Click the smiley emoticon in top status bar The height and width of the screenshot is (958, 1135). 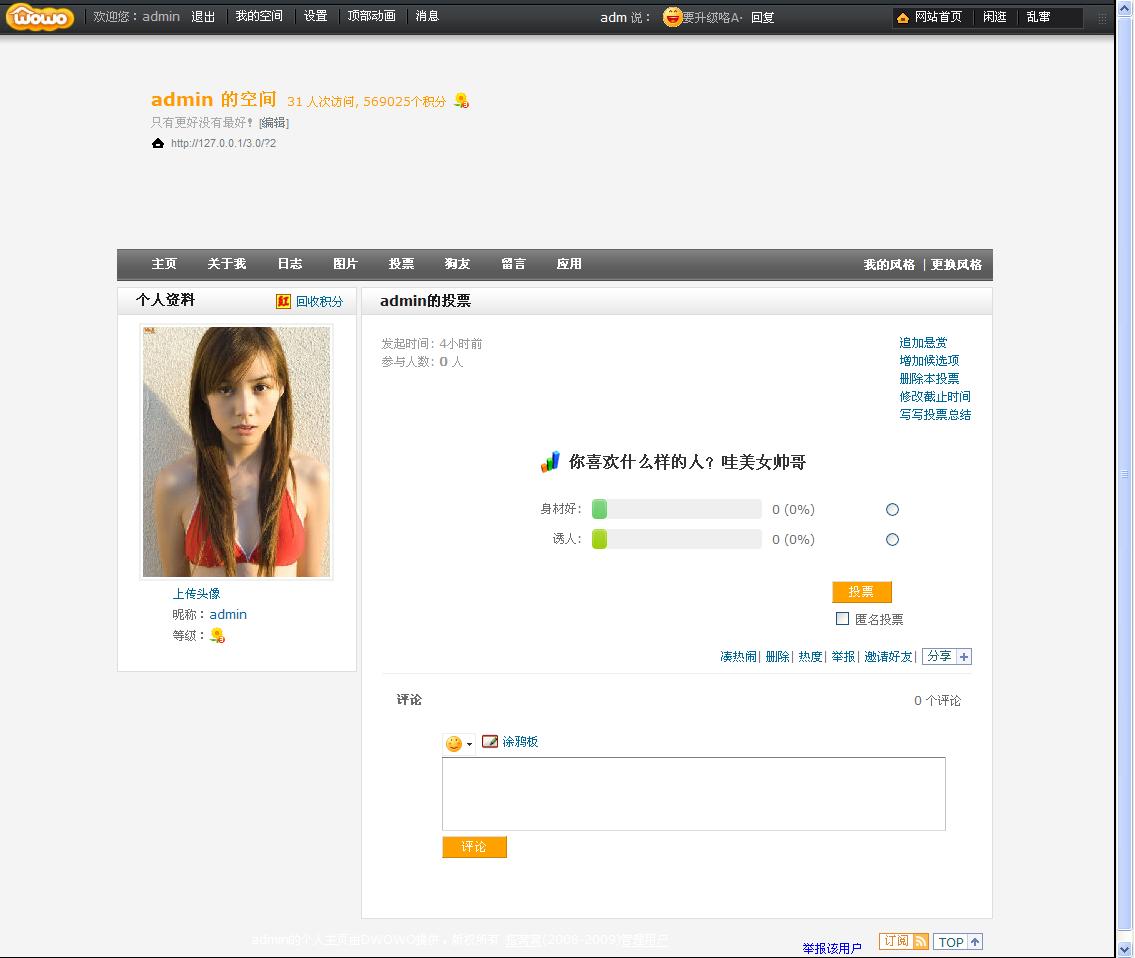tap(672, 17)
